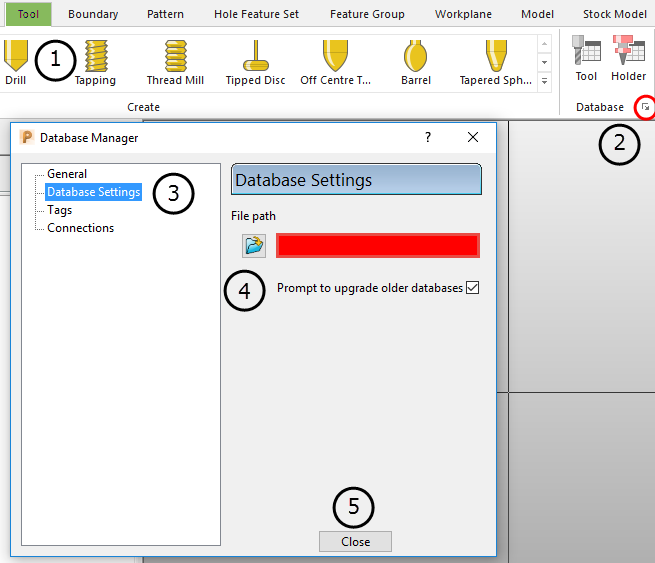Open the Hole Feature Set tab
This screenshot has width=655, height=563.
click(x=256, y=14)
